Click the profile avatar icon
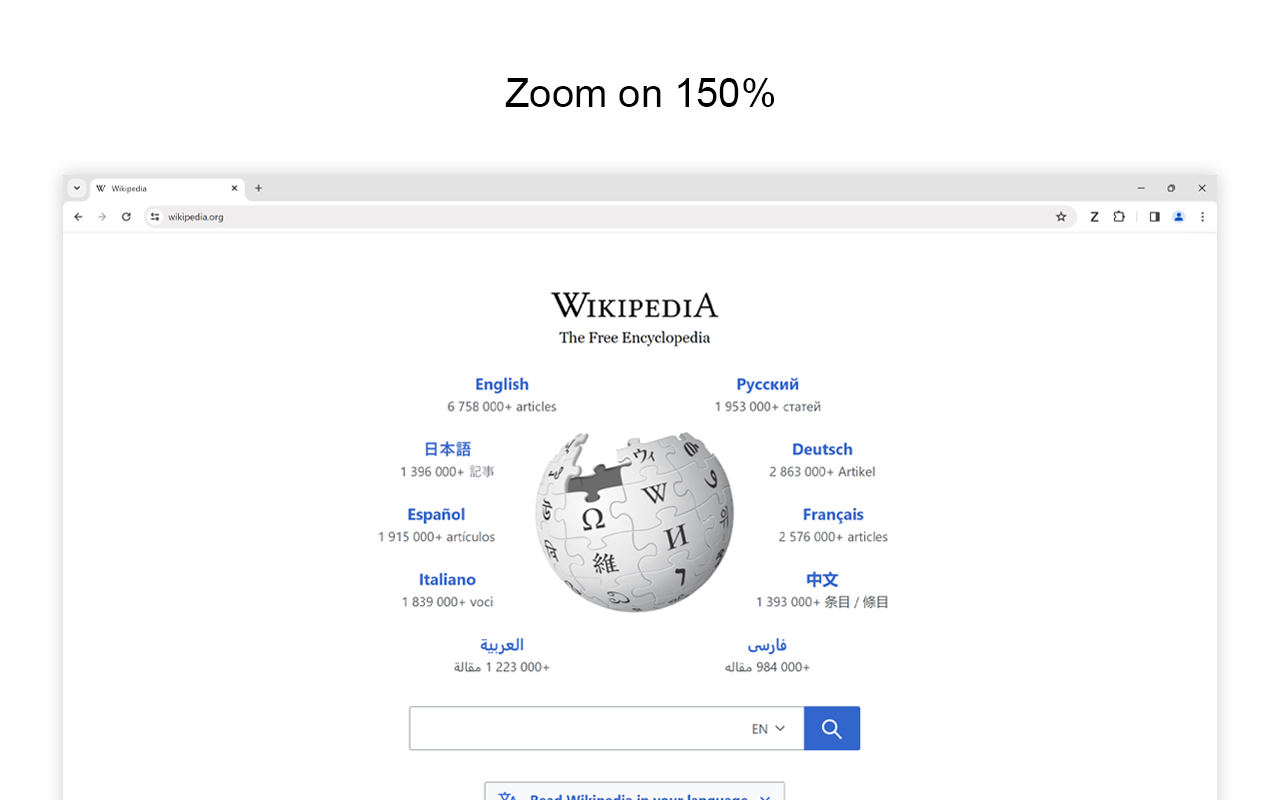This screenshot has width=1280, height=800. tap(1178, 216)
